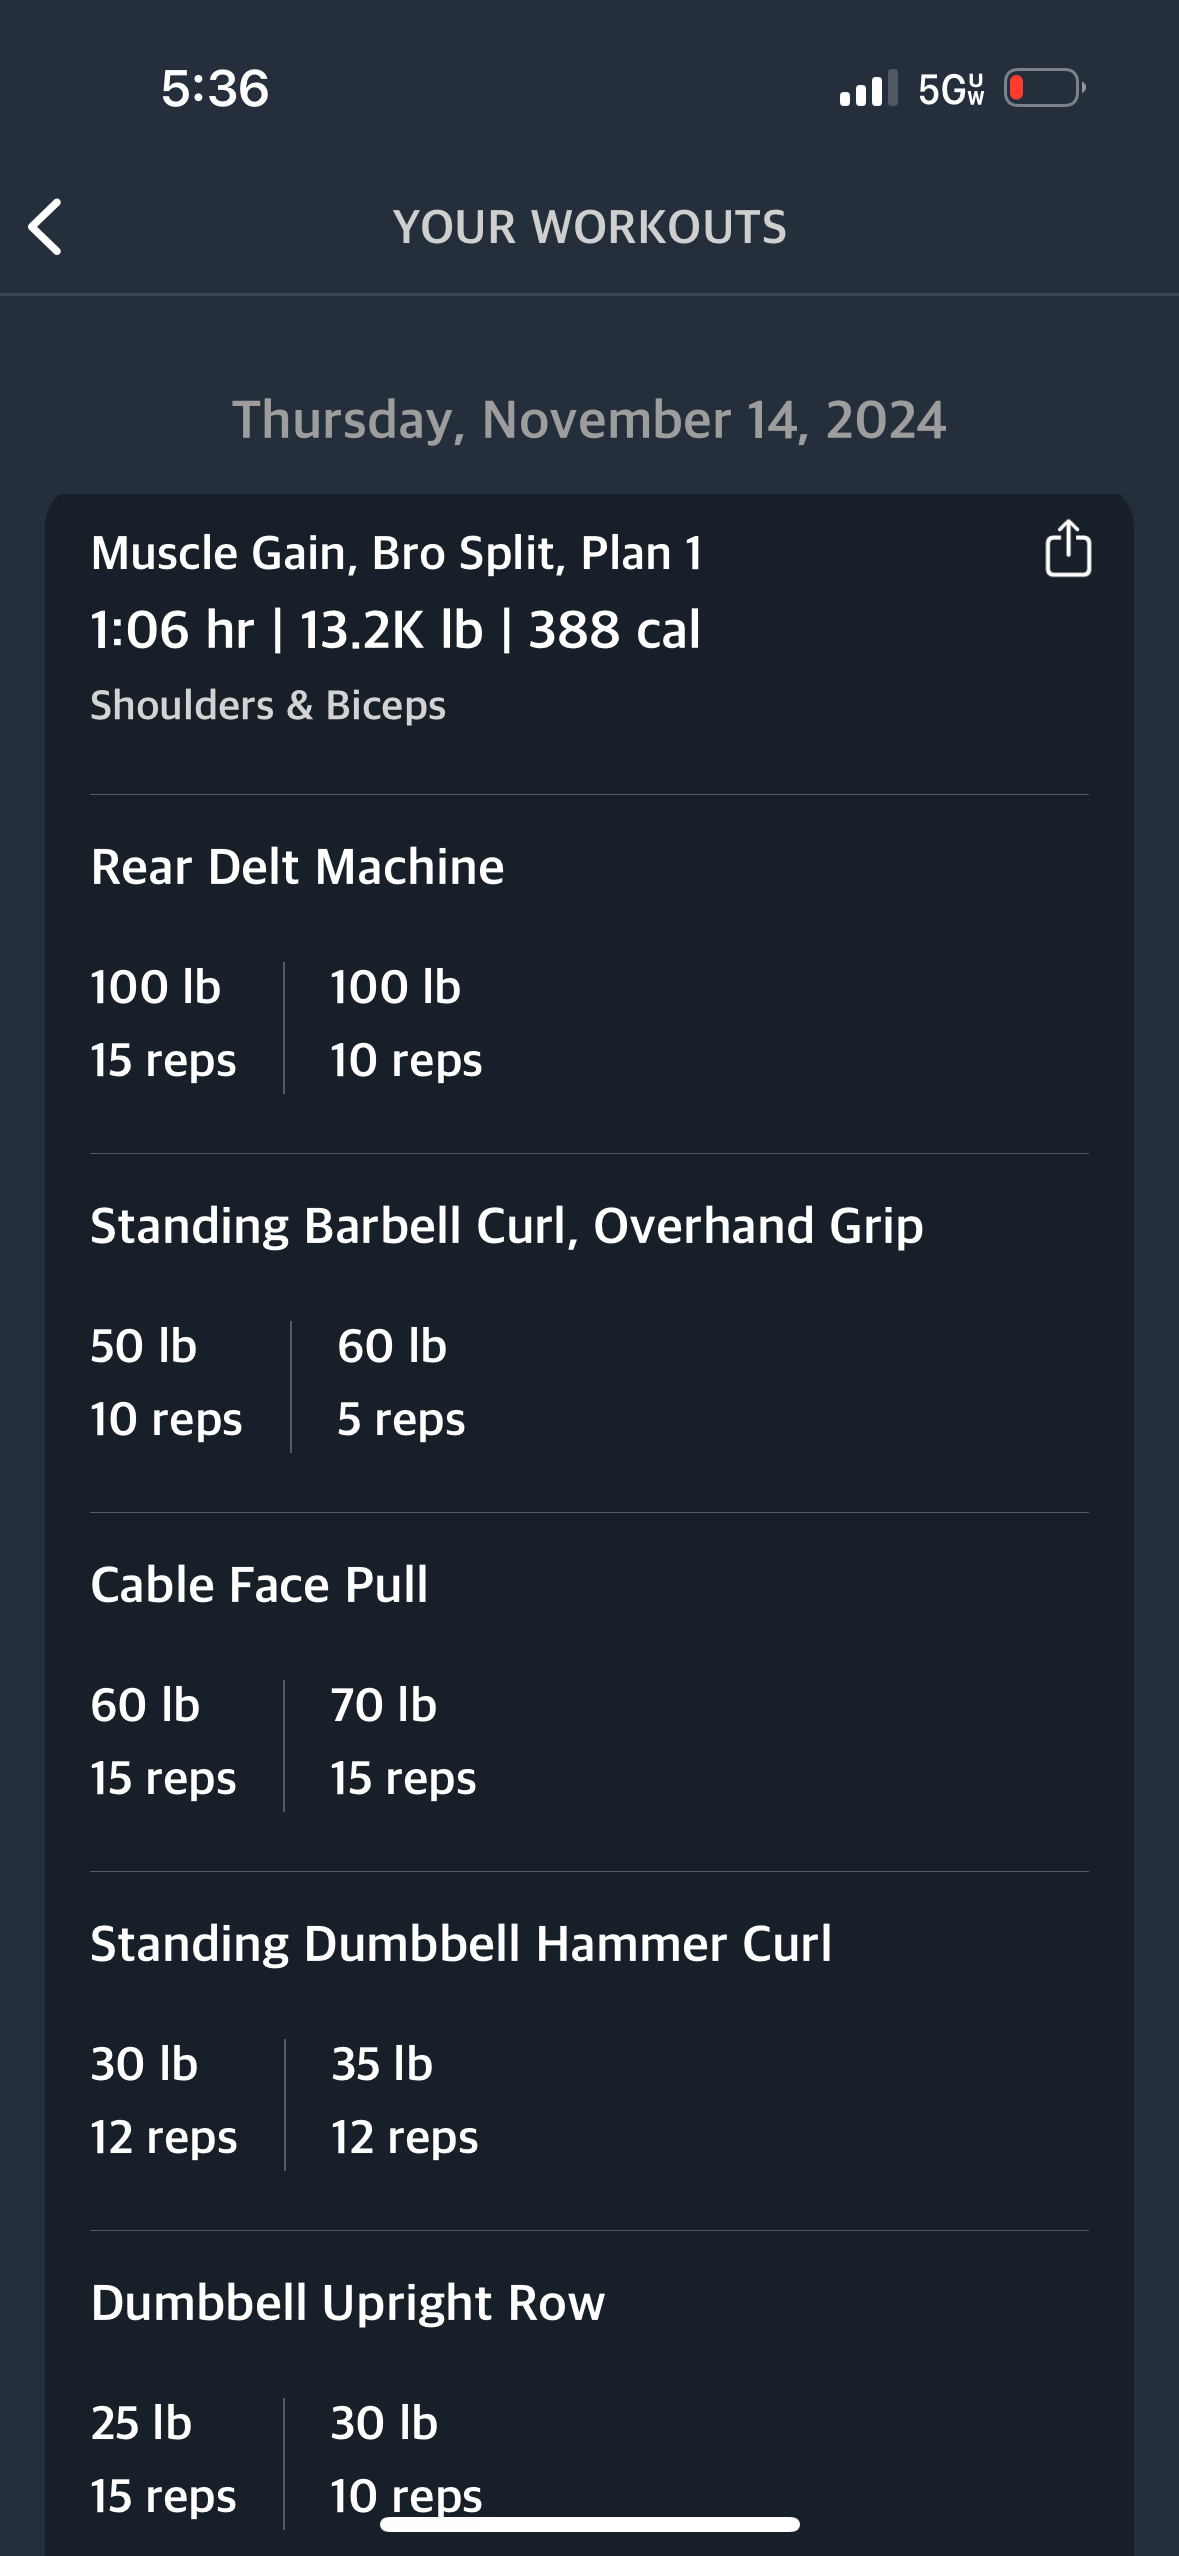Screen dimensions: 1179x2556
Task: Tap the 5:36 clock in status bar
Action: point(215,89)
